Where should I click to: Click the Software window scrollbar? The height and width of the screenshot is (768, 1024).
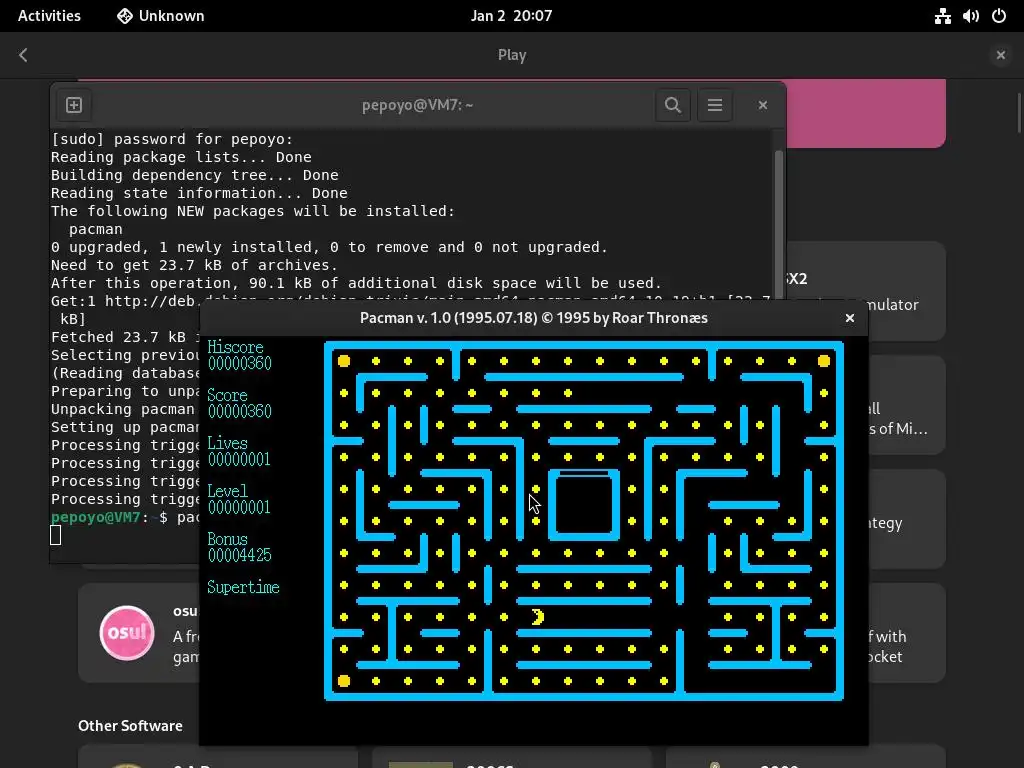(1019, 112)
